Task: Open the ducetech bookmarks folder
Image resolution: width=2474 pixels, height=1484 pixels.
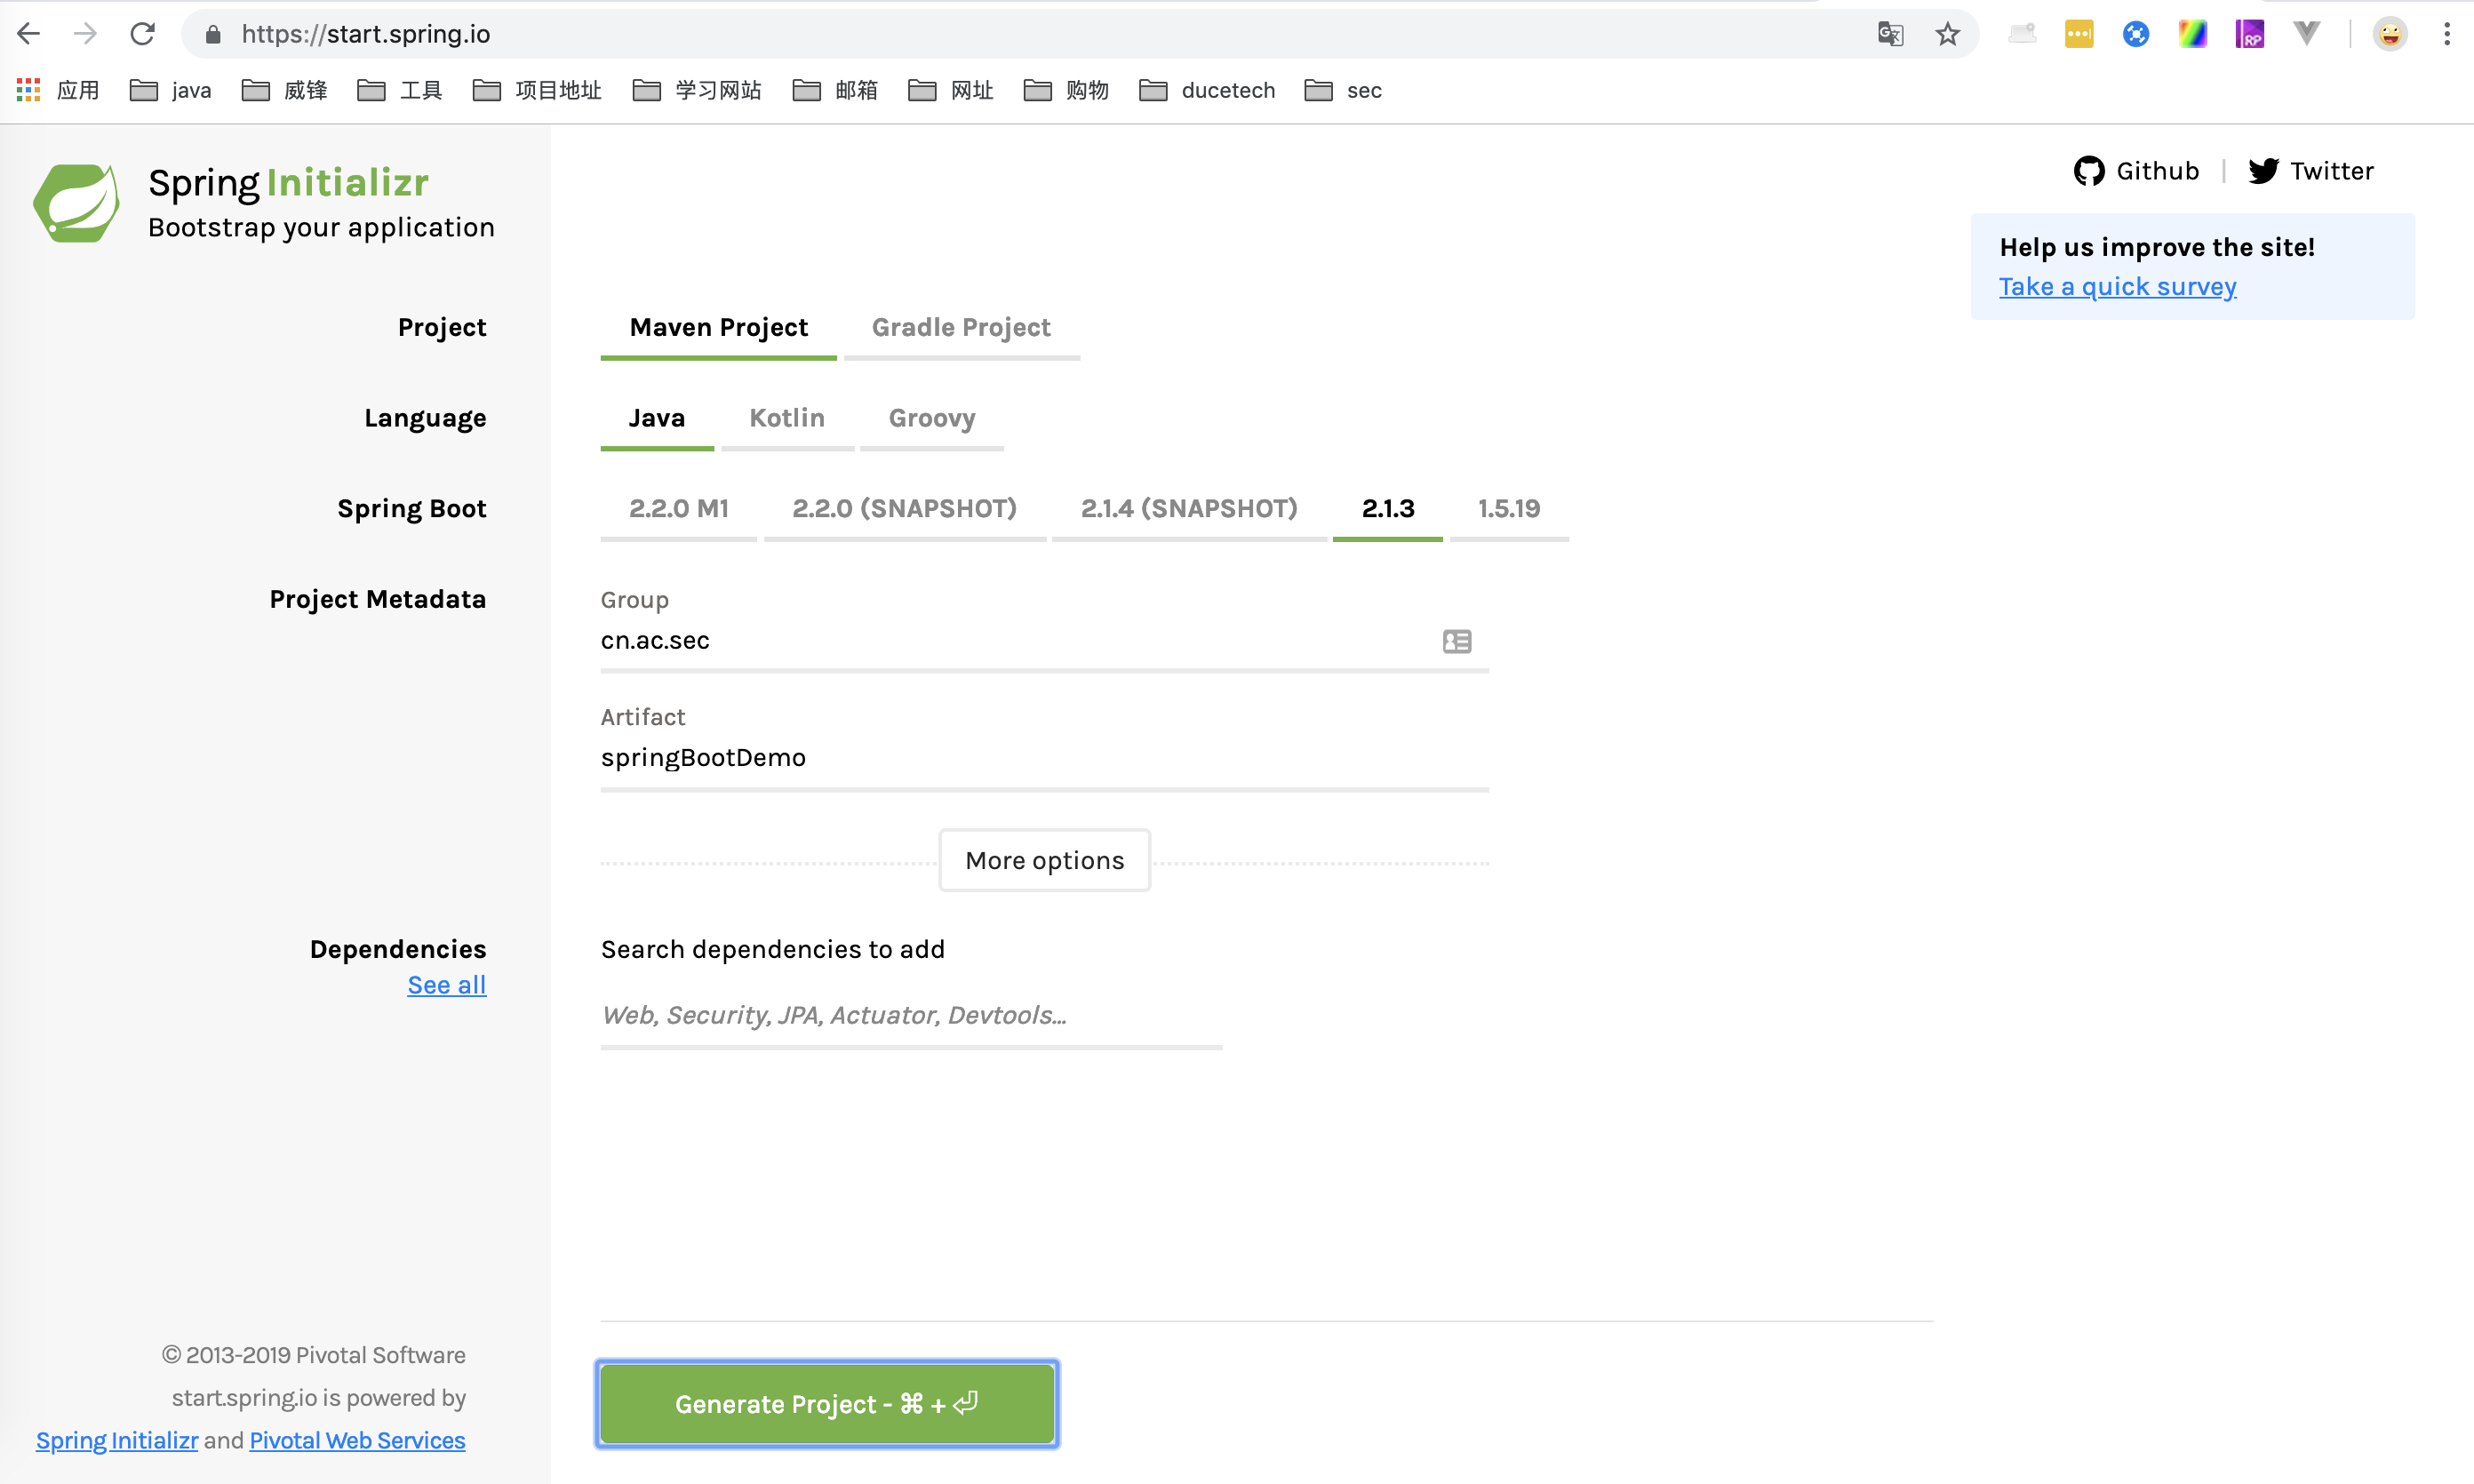Action: (x=1207, y=90)
